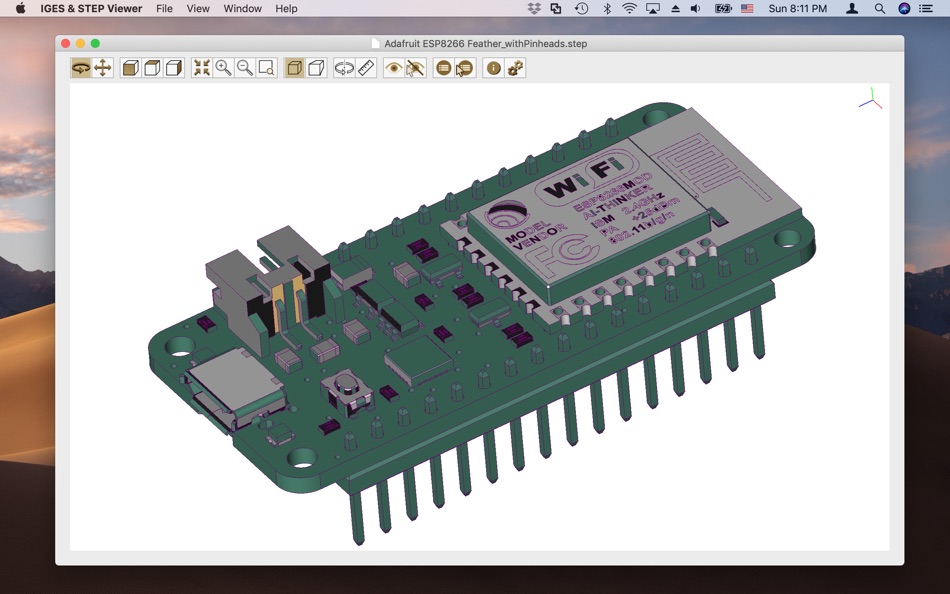Open the Info icon
This screenshot has height=594, width=950.
click(x=493, y=68)
